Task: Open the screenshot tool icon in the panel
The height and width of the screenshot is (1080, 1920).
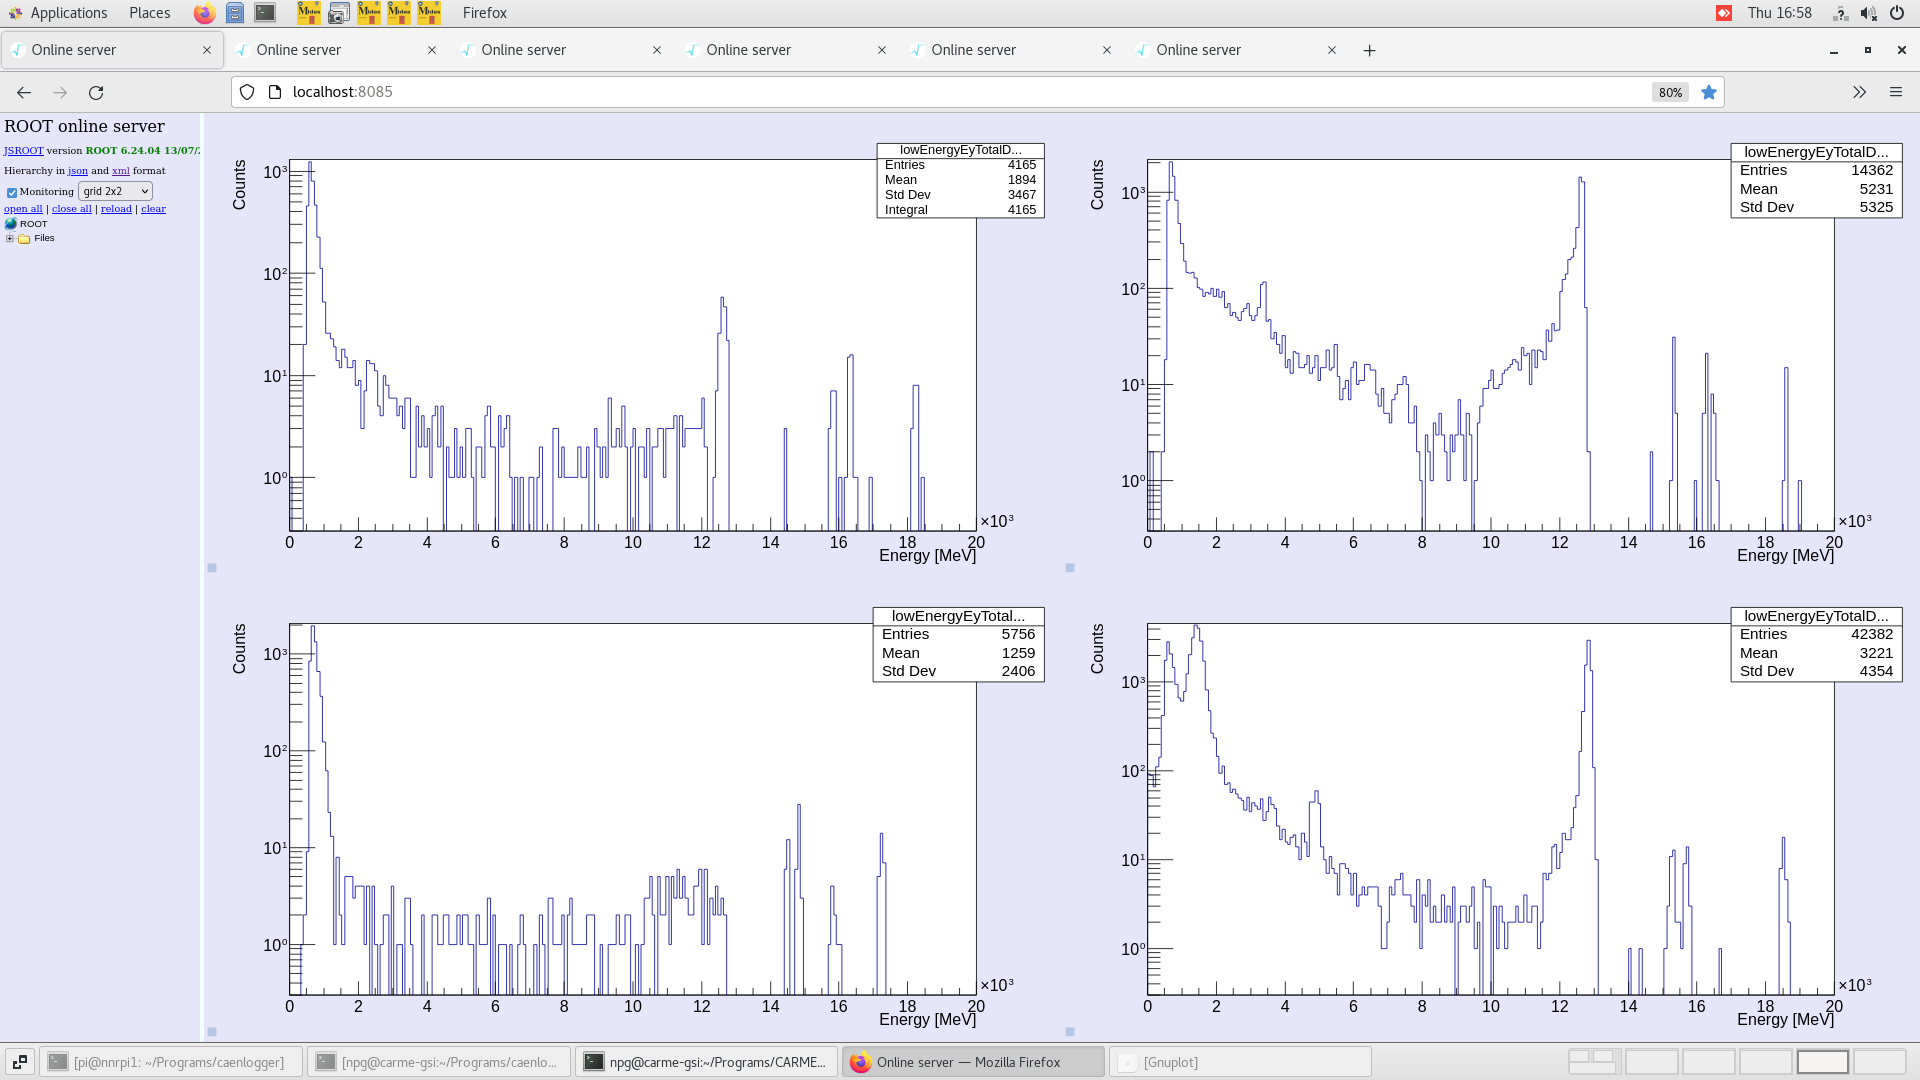Action: click(x=339, y=13)
